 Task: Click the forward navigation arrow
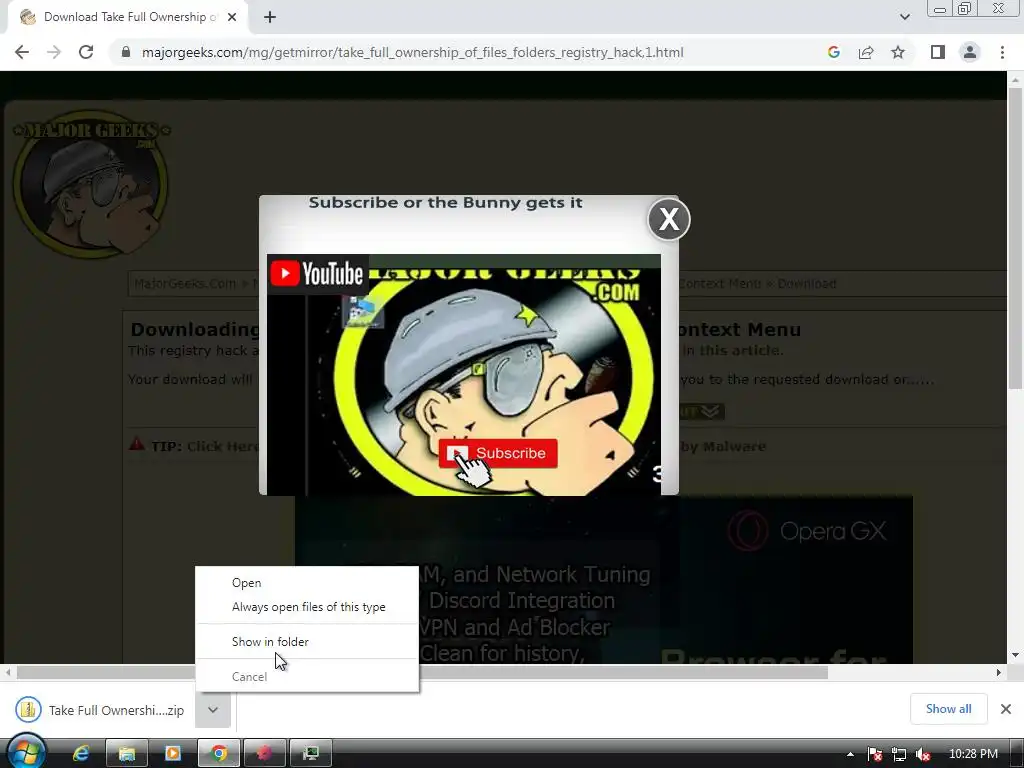point(54,52)
